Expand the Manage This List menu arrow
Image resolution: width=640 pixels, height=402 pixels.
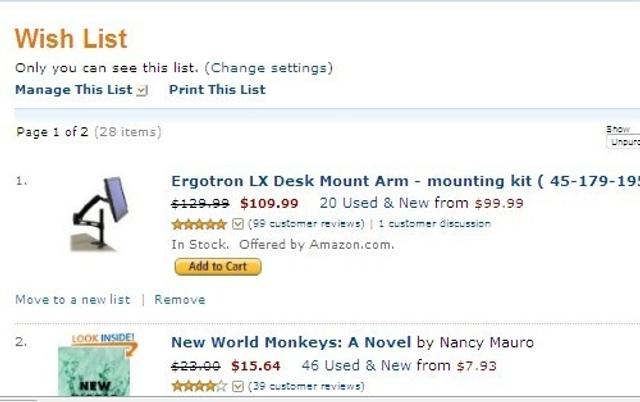[142, 91]
